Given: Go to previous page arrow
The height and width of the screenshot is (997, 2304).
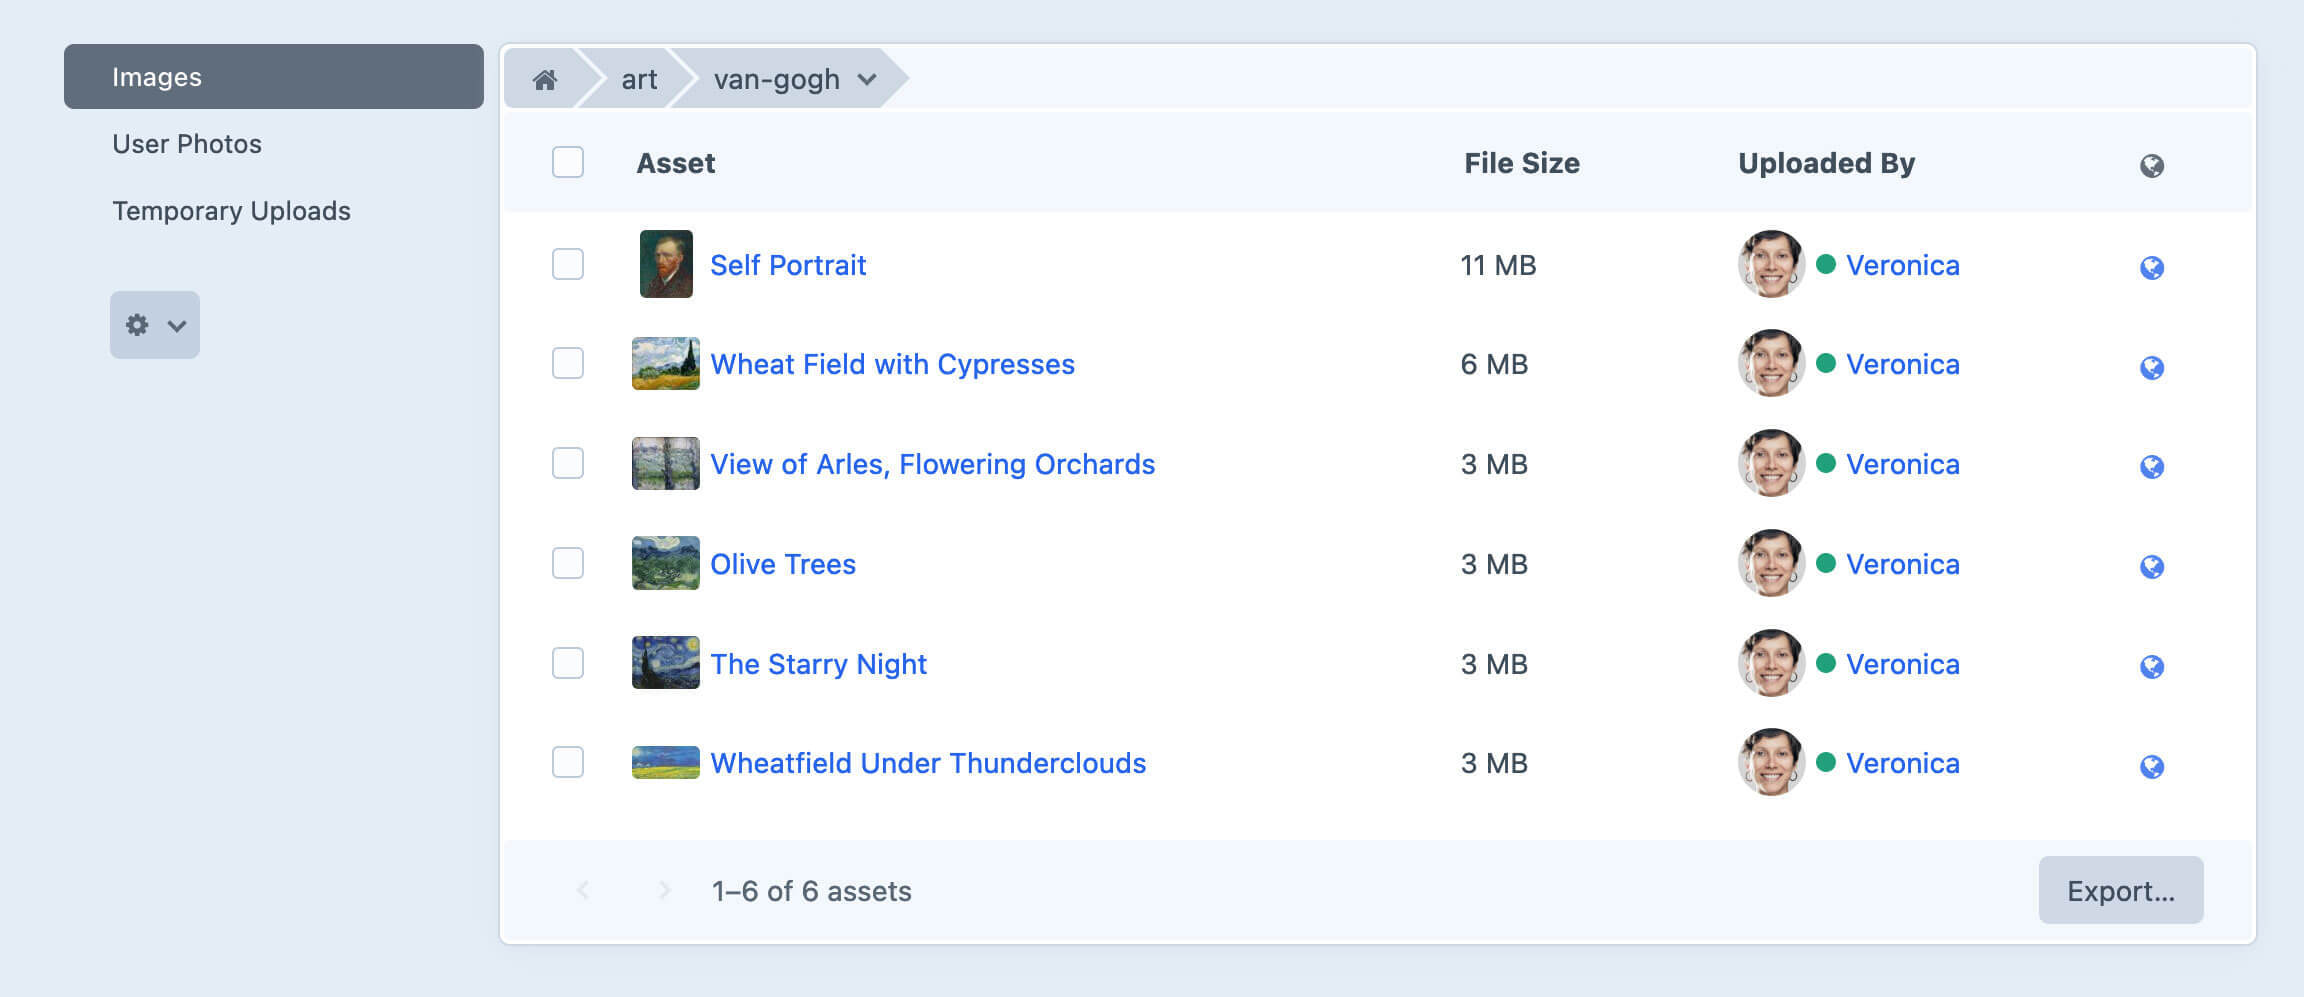Looking at the screenshot, I should pos(583,890).
